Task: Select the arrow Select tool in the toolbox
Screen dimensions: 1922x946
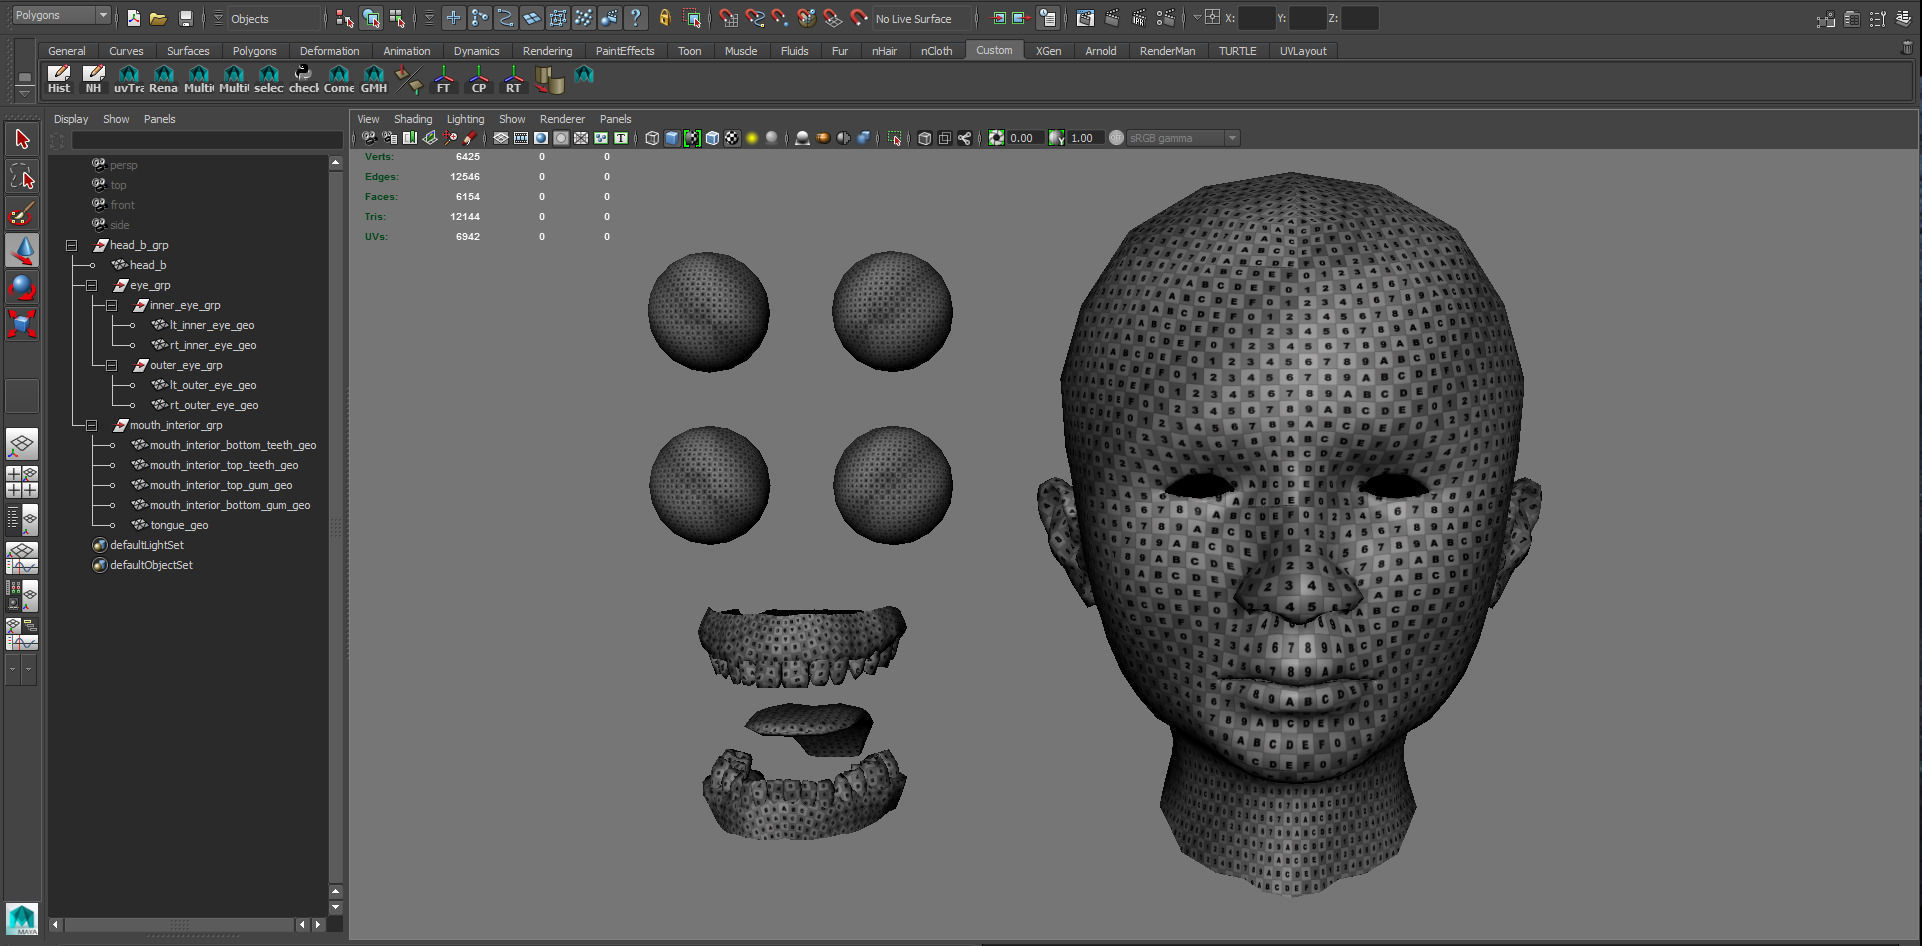Action: pos(22,139)
